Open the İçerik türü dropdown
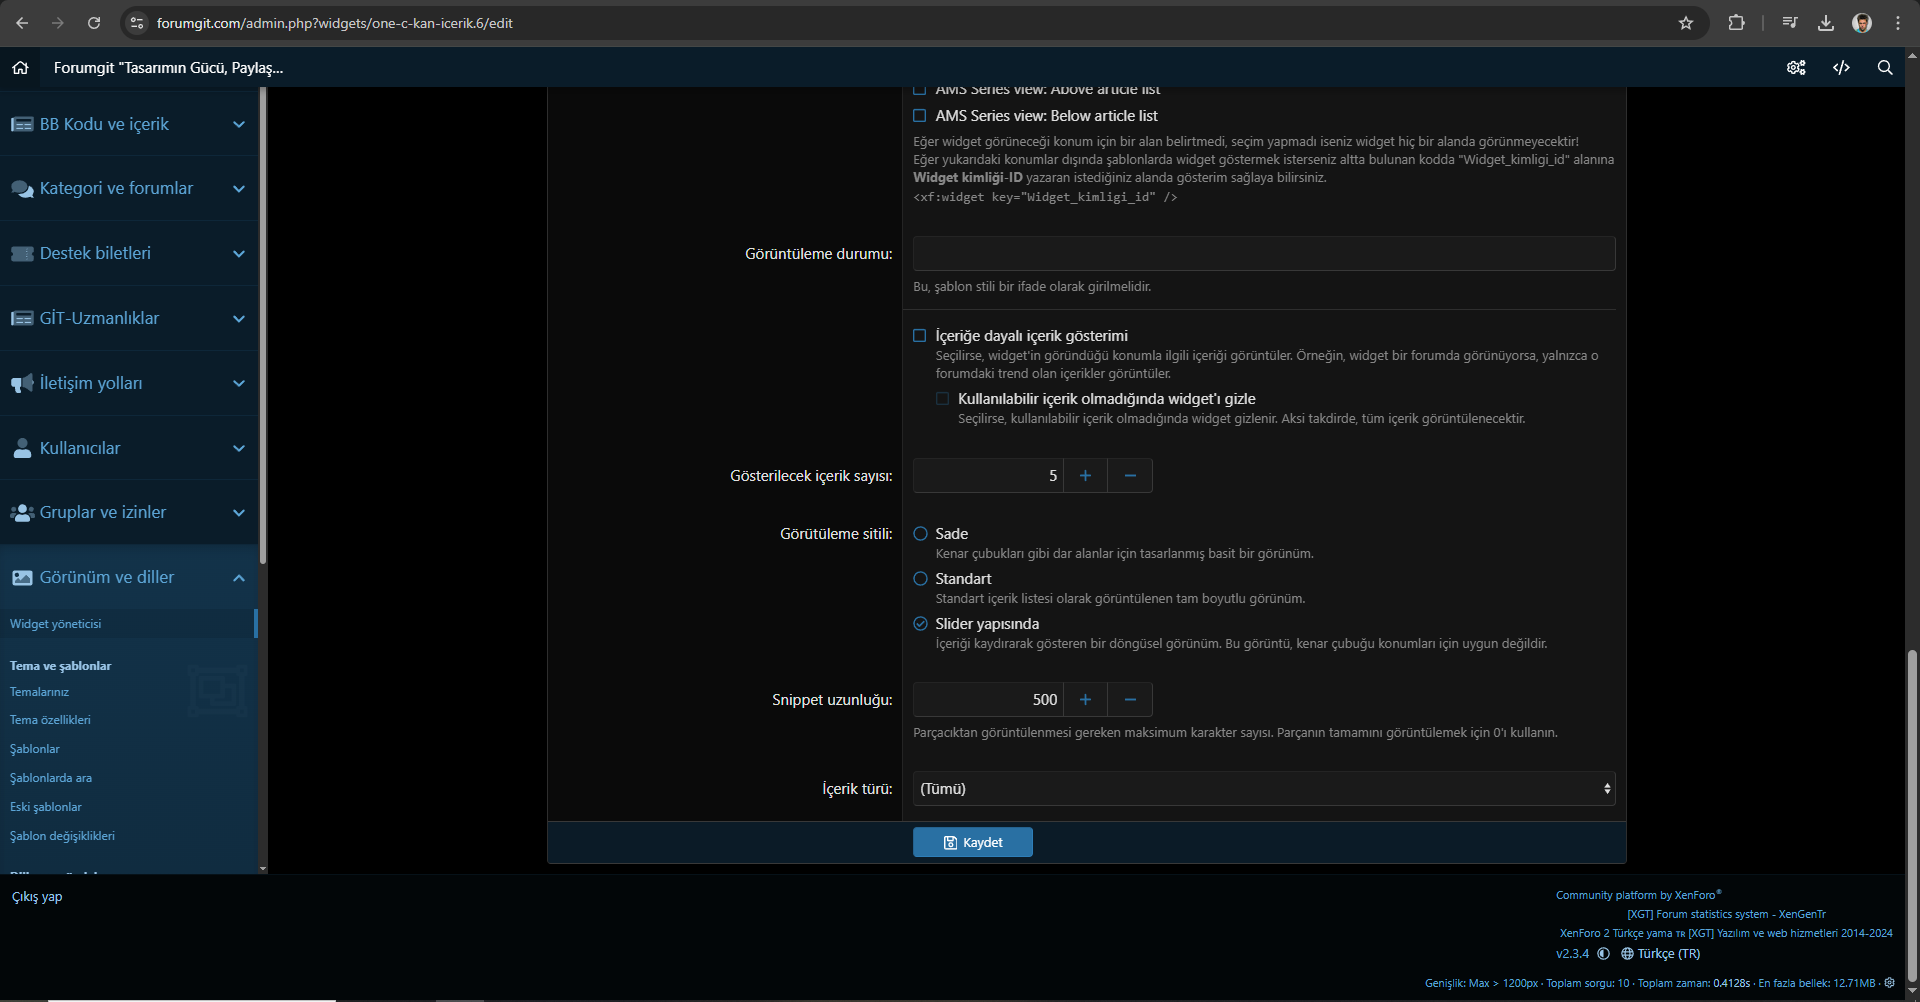This screenshot has height=1002, width=1920. (x=1263, y=789)
